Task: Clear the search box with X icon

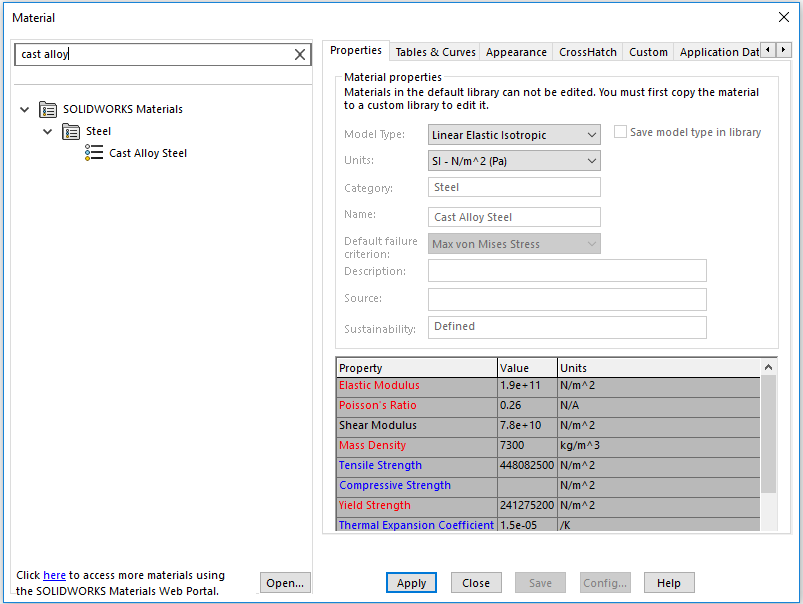Action: [299, 55]
